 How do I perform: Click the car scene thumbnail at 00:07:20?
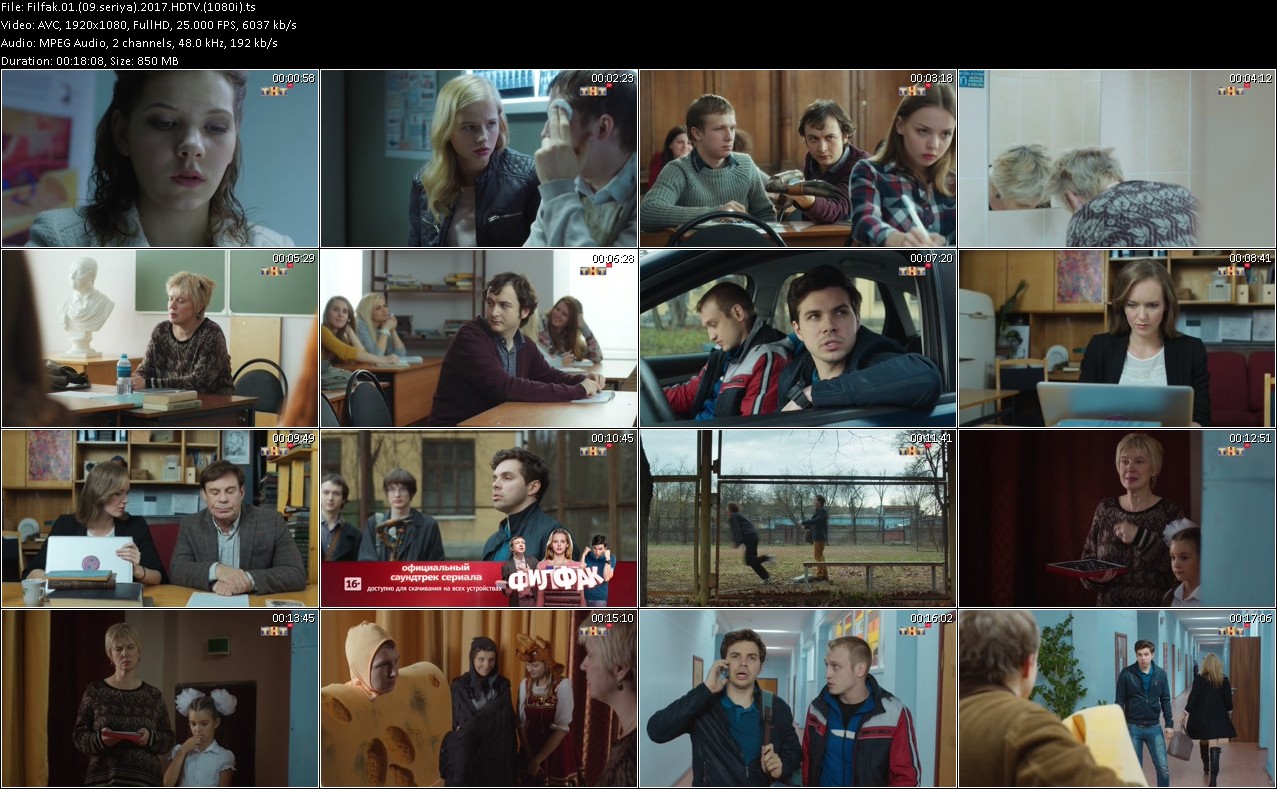pos(798,338)
